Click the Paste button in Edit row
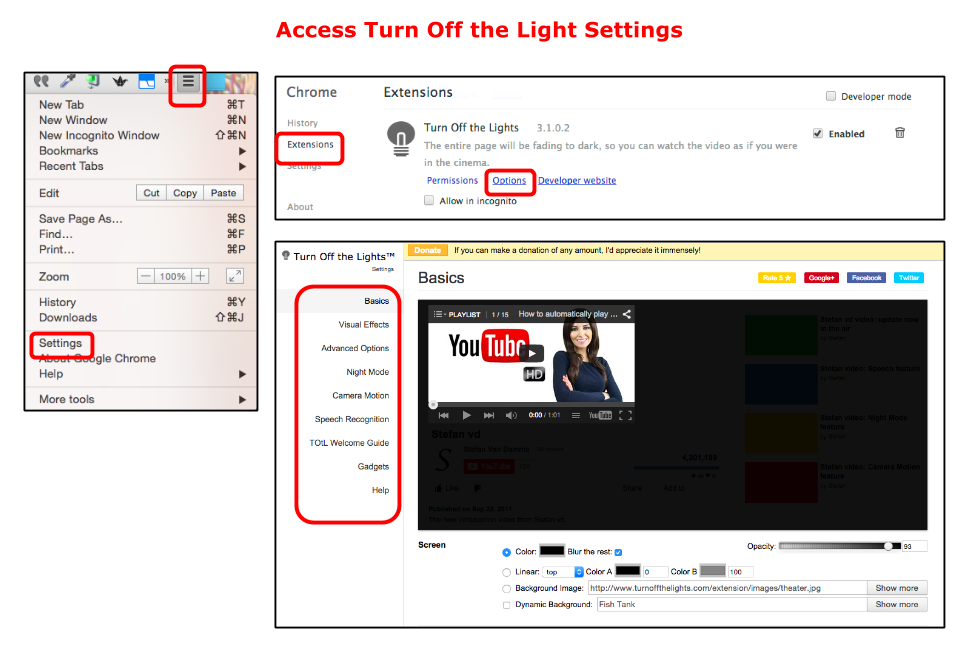This screenshot has width=961, height=648. (x=223, y=192)
